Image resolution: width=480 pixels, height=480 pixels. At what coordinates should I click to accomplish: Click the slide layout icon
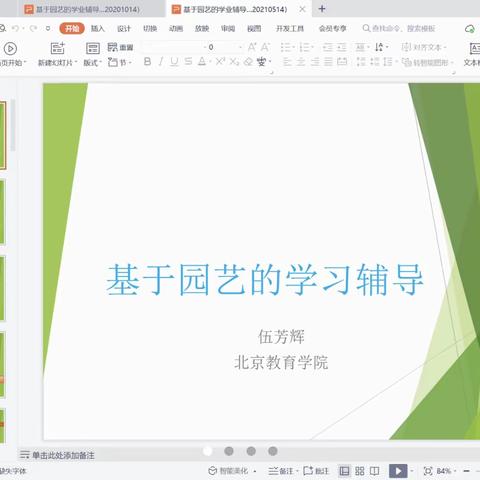(x=93, y=48)
